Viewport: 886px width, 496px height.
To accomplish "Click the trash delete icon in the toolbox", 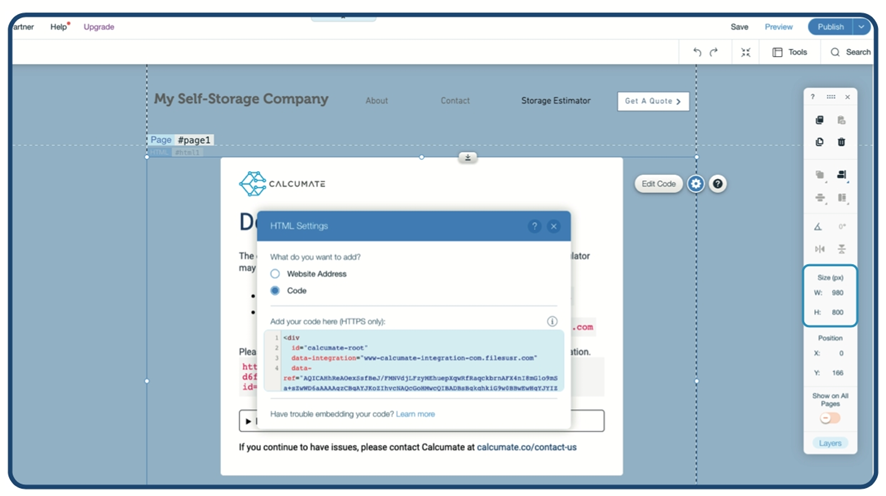I will pyautogui.click(x=841, y=142).
